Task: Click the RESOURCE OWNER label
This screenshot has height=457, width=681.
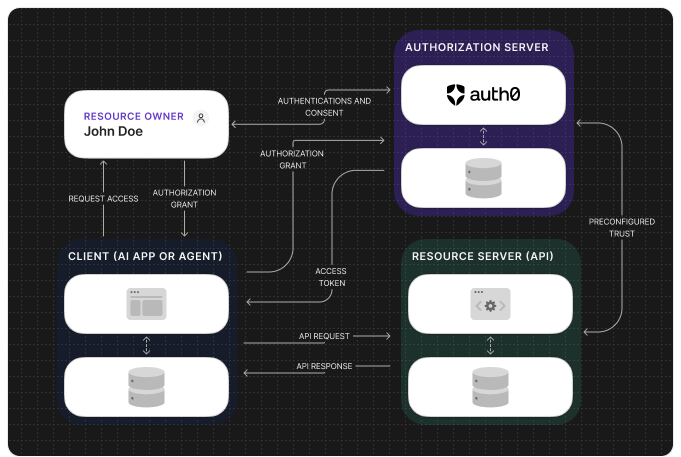Action: pos(134,116)
